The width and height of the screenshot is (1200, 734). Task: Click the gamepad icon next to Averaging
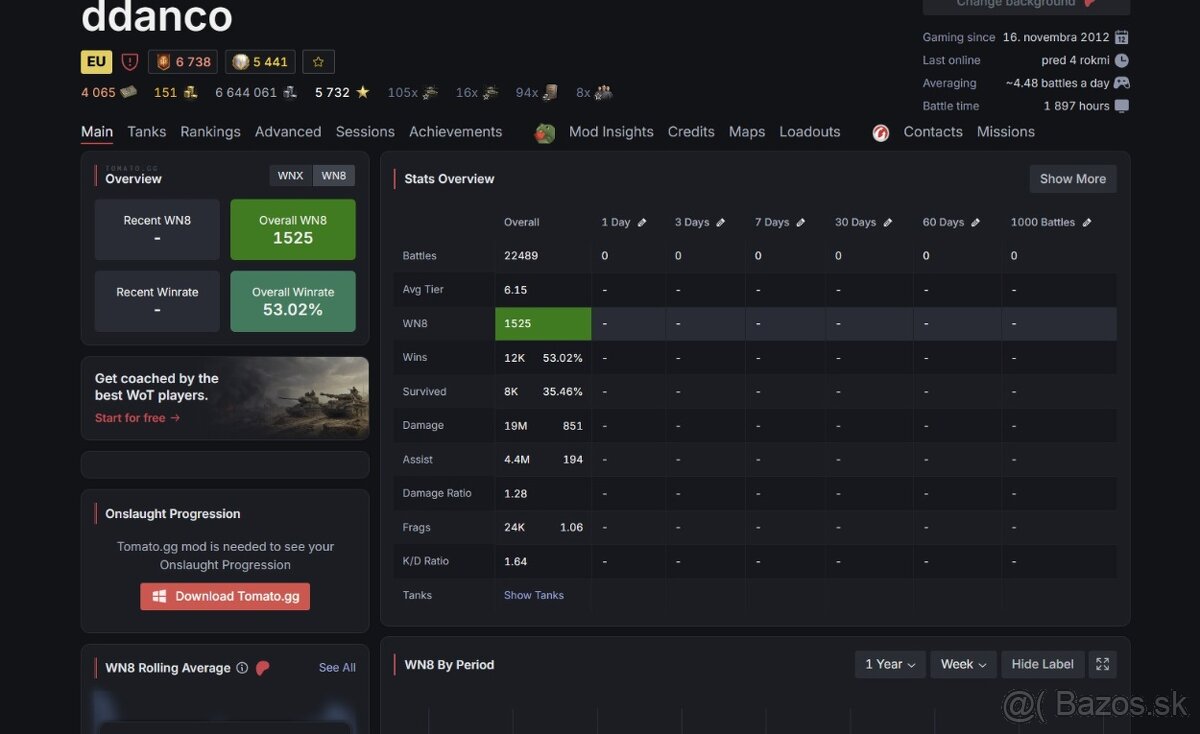click(1122, 83)
